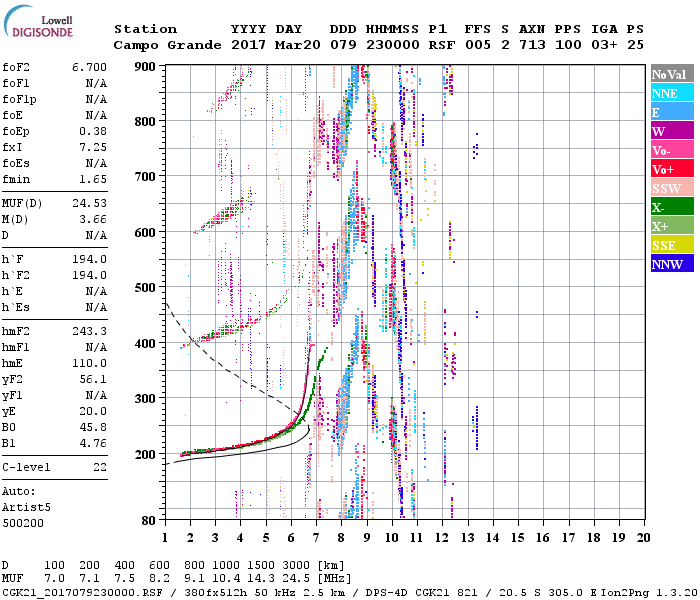The width and height of the screenshot is (700, 600).
Task: Click the foF1 N/A value
Action: tap(96, 83)
